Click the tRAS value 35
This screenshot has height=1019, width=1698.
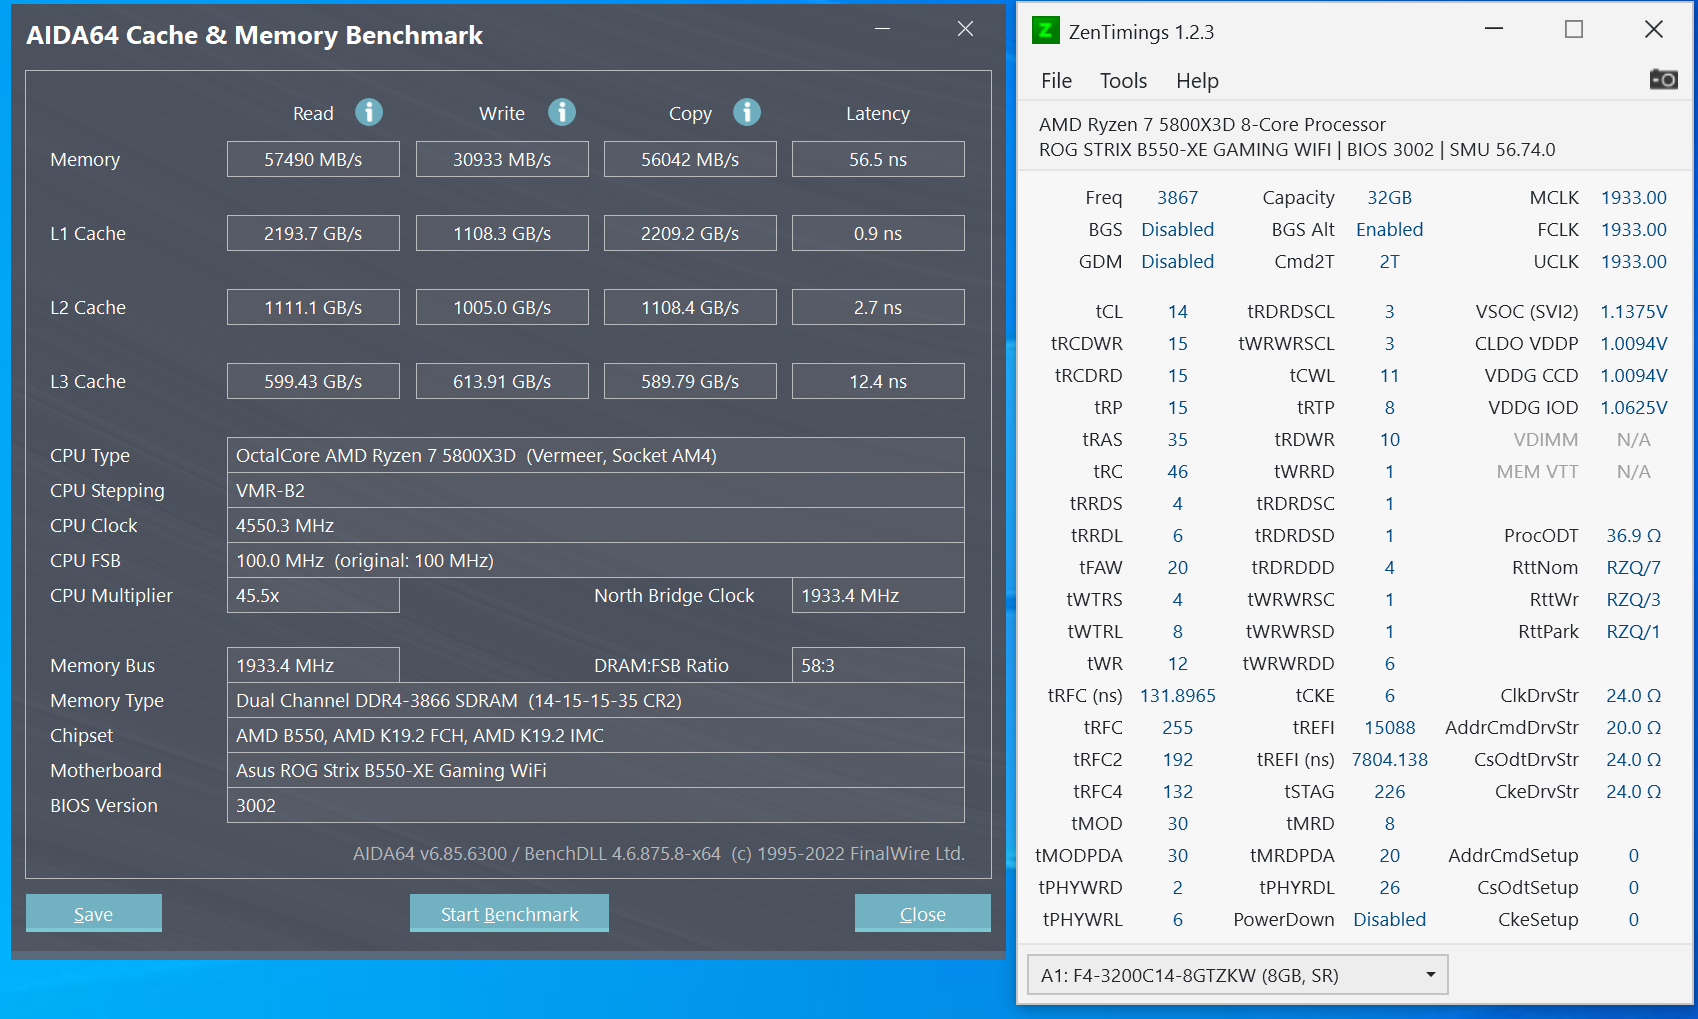point(1177,440)
